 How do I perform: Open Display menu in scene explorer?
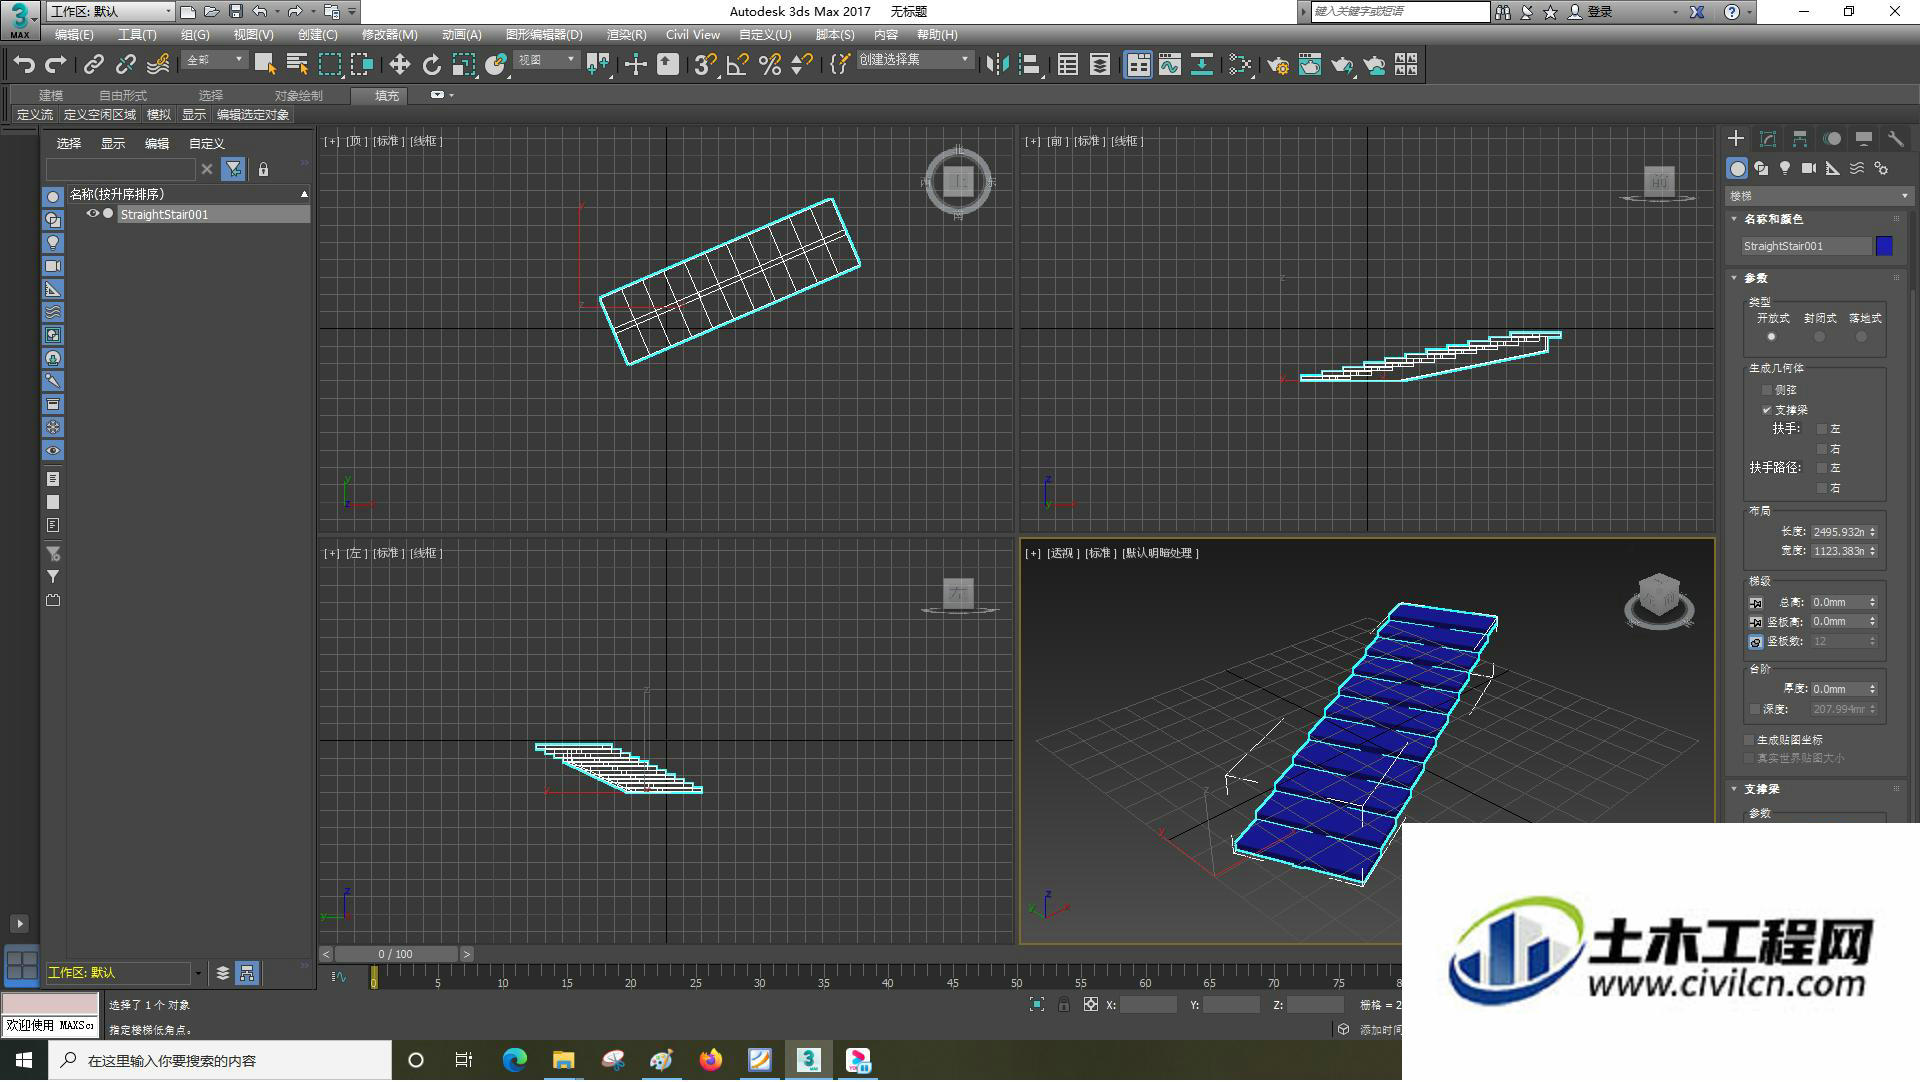pos(113,144)
